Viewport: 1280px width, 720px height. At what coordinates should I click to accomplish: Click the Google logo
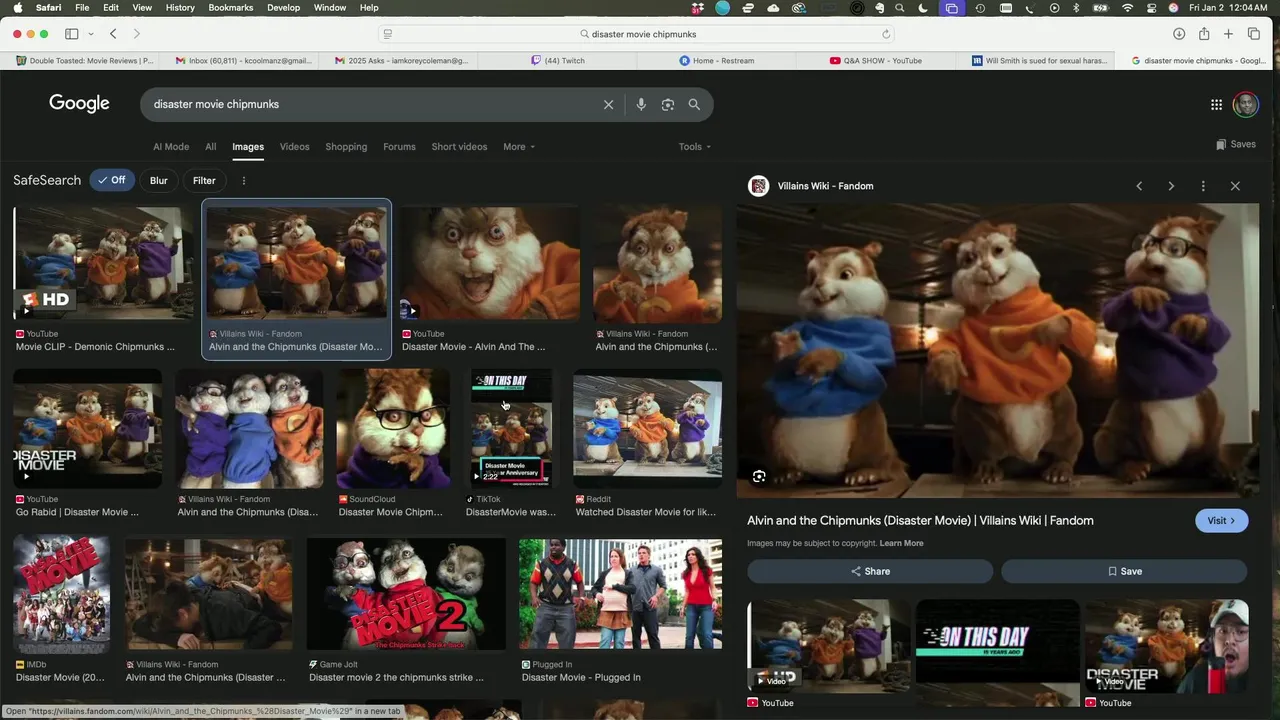(79, 104)
